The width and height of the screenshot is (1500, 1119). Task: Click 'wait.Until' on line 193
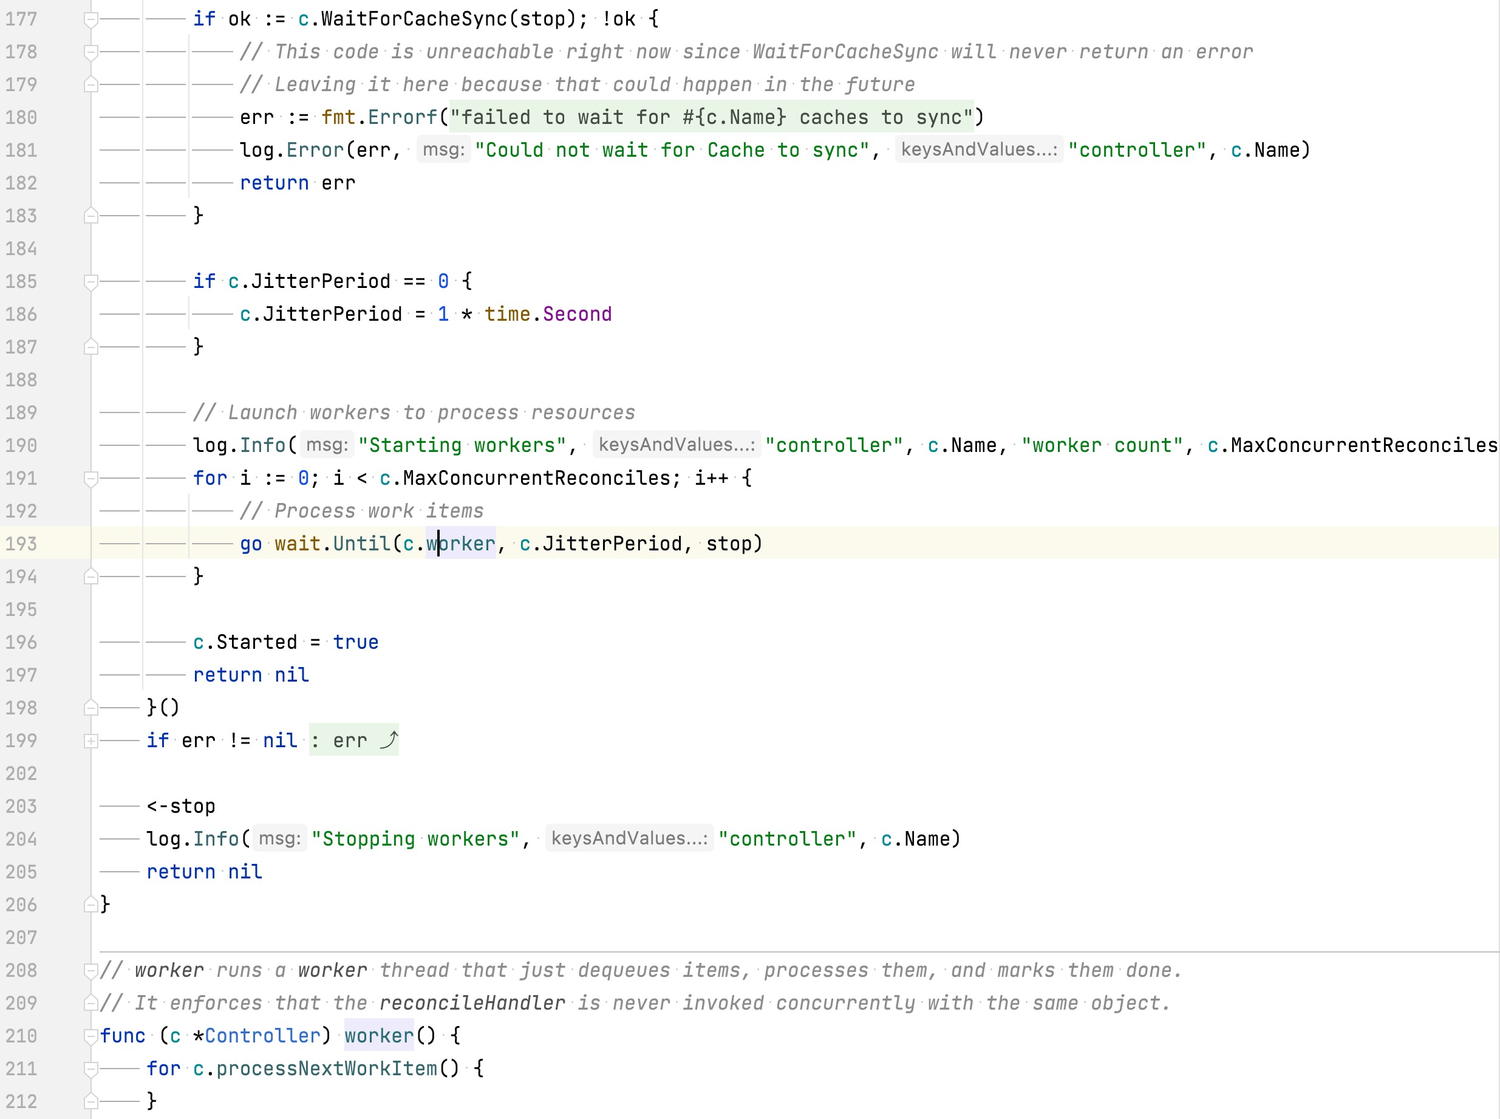[332, 544]
